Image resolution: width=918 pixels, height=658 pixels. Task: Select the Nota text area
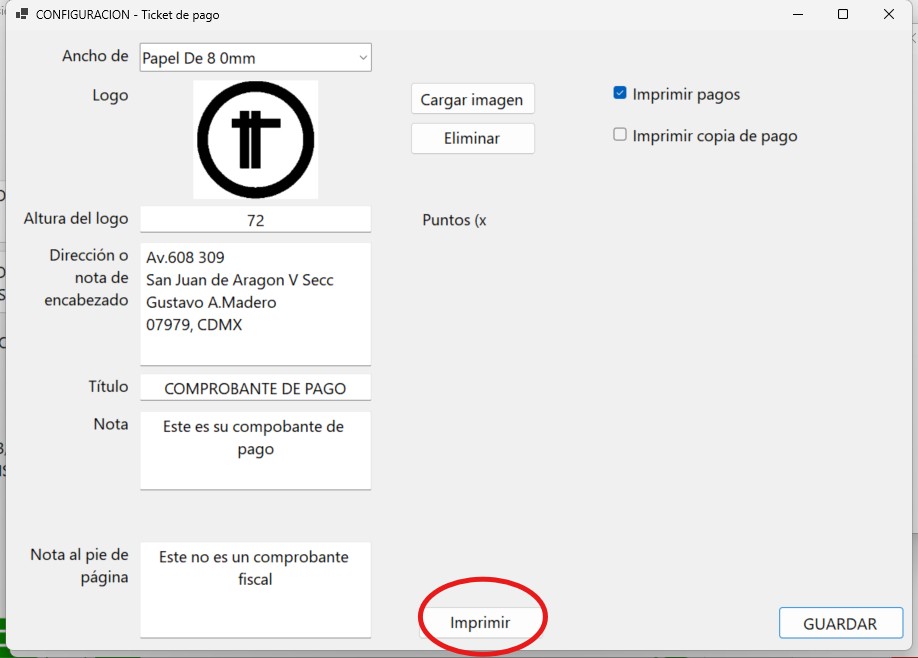tap(255, 450)
